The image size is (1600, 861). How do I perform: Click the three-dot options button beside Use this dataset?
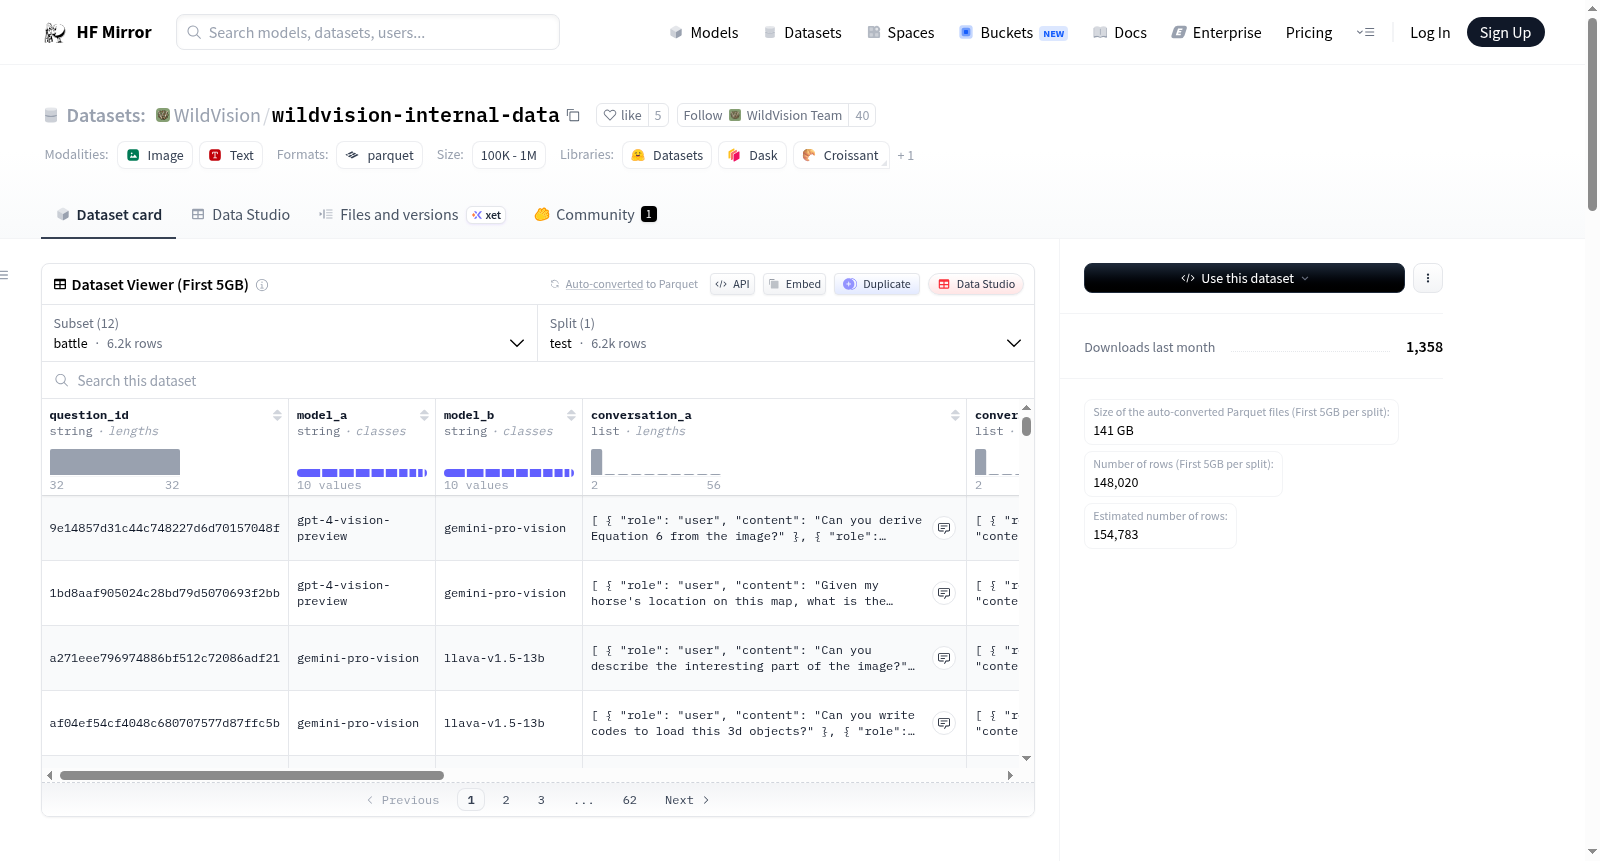click(x=1428, y=278)
